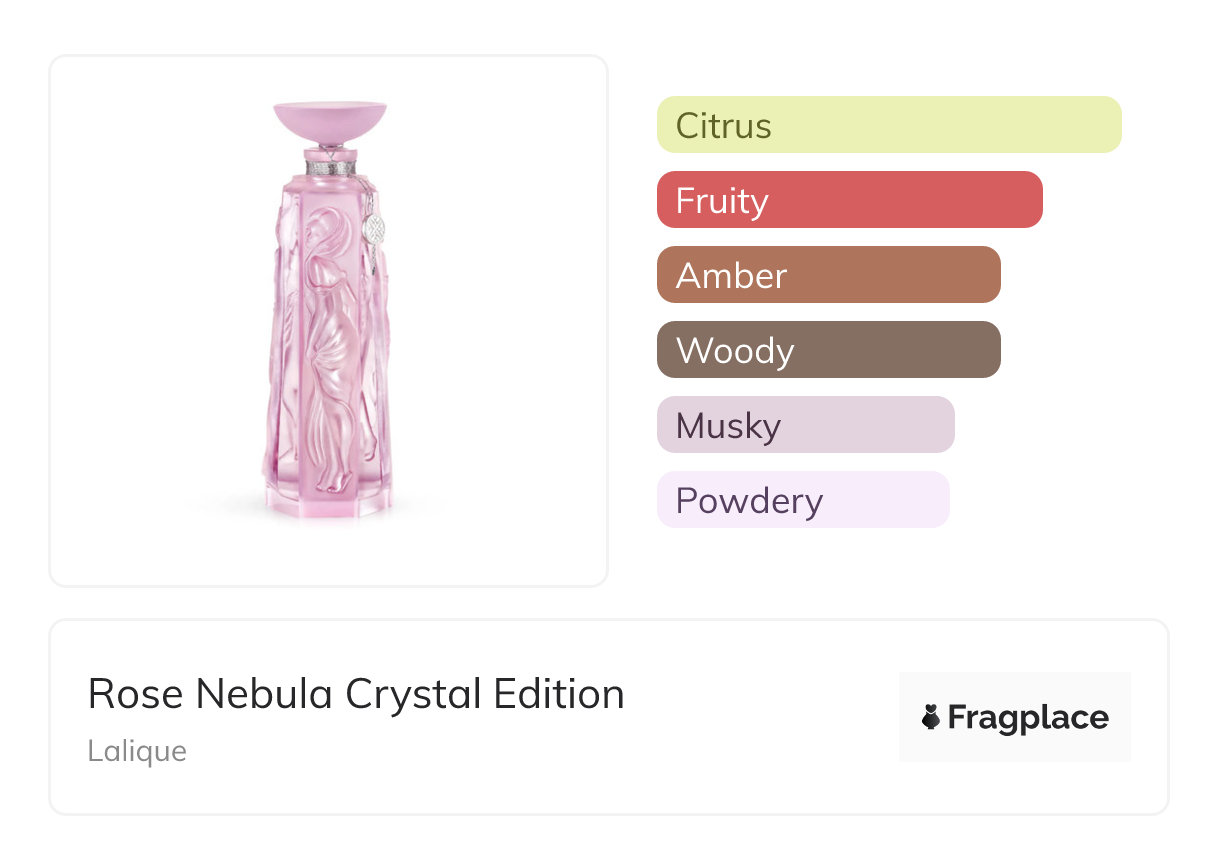Click the light purple Powdery accord bar

click(x=802, y=500)
